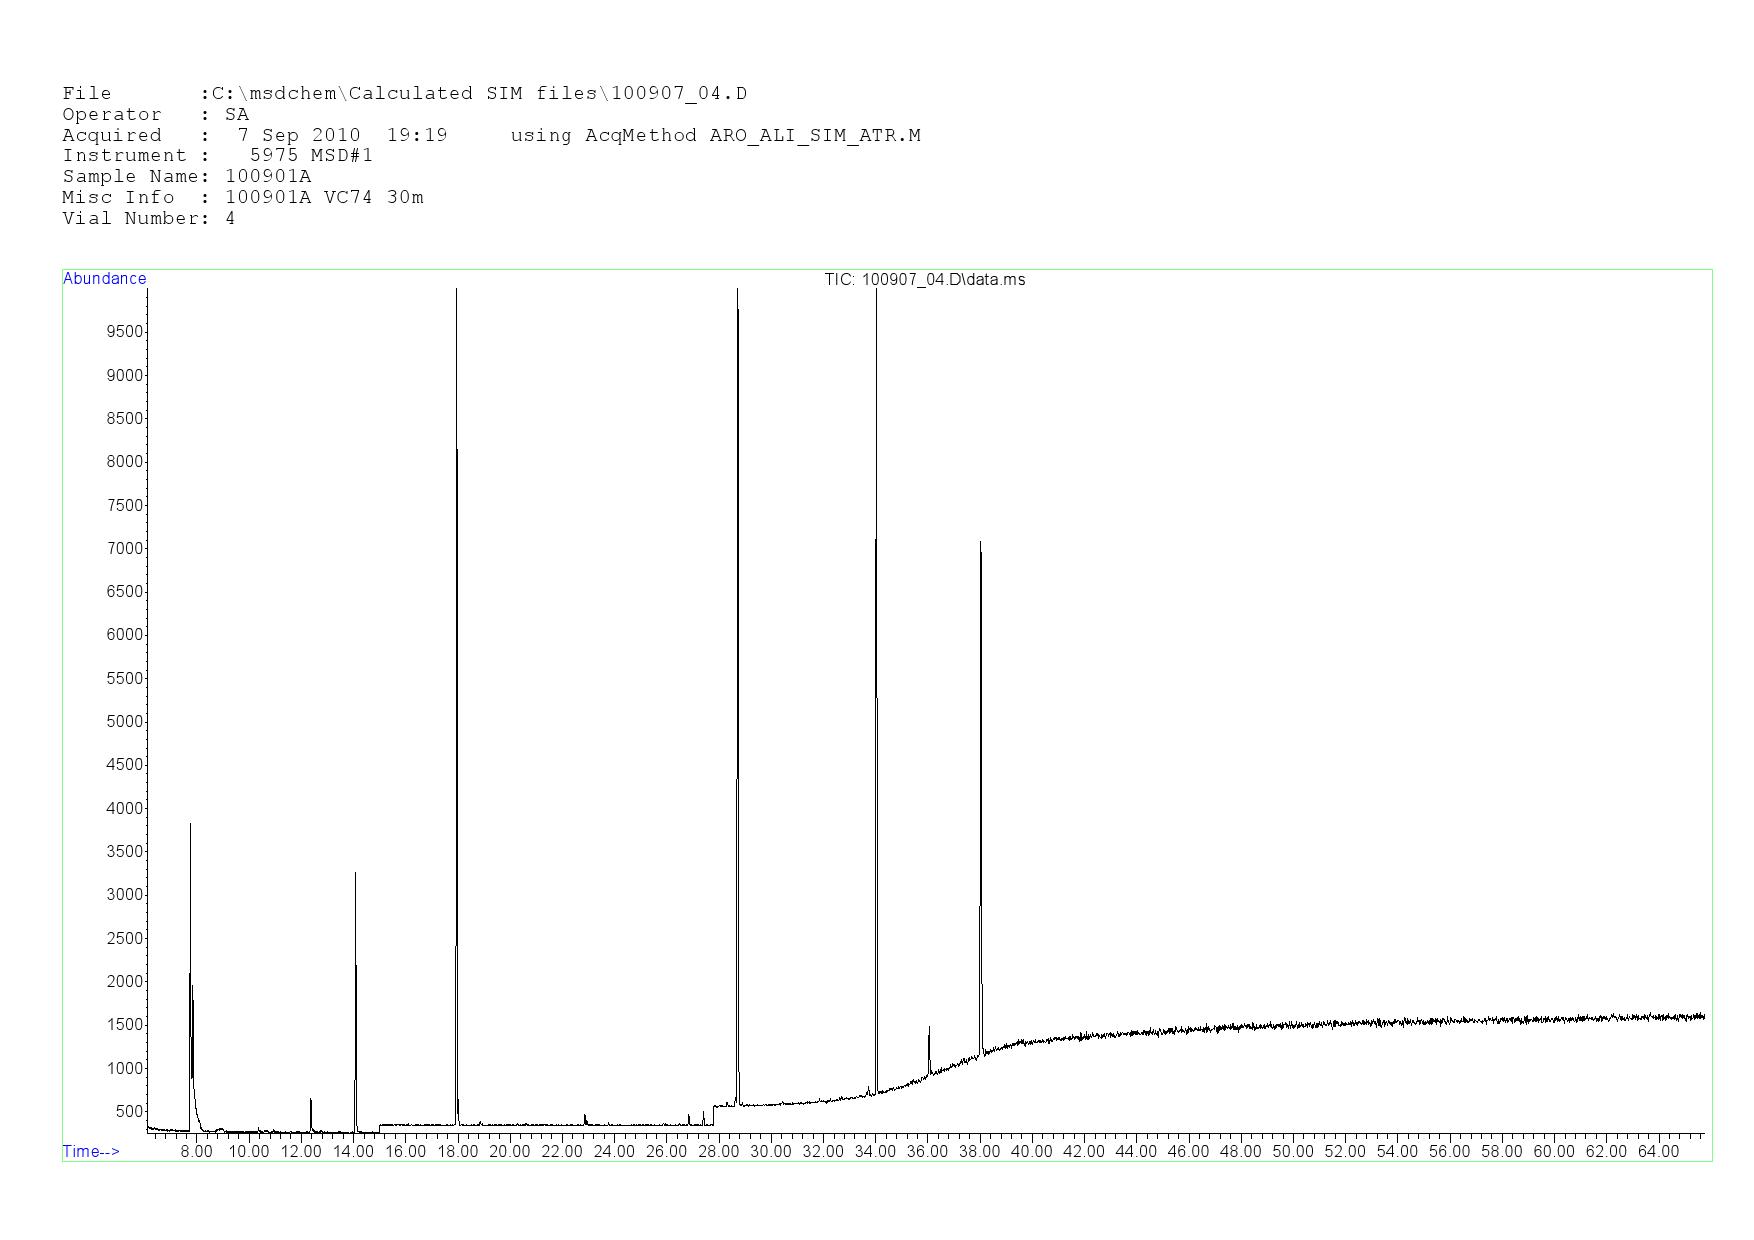The height and width of the screenshot is (1240, 1754).
Task: Click the file path in the header
Action: (x=479, y=94)
